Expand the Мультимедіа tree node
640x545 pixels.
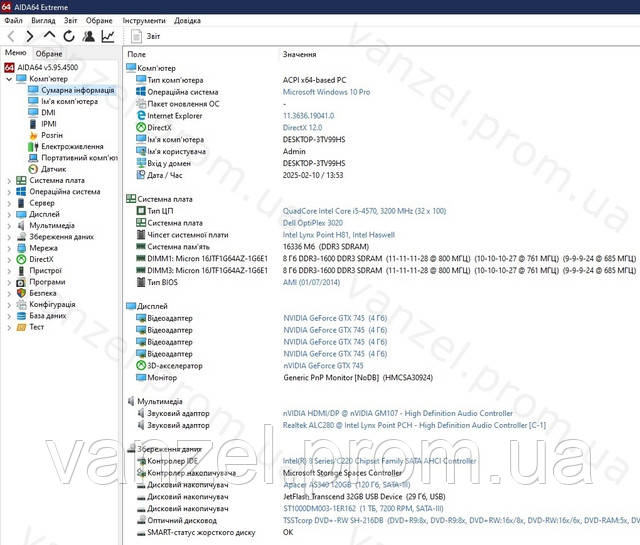coord(9,226)
